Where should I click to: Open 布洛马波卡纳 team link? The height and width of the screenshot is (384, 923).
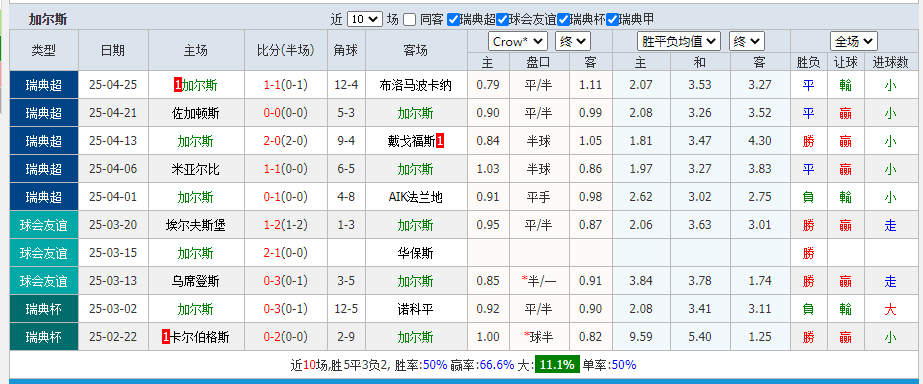point(416,85)
